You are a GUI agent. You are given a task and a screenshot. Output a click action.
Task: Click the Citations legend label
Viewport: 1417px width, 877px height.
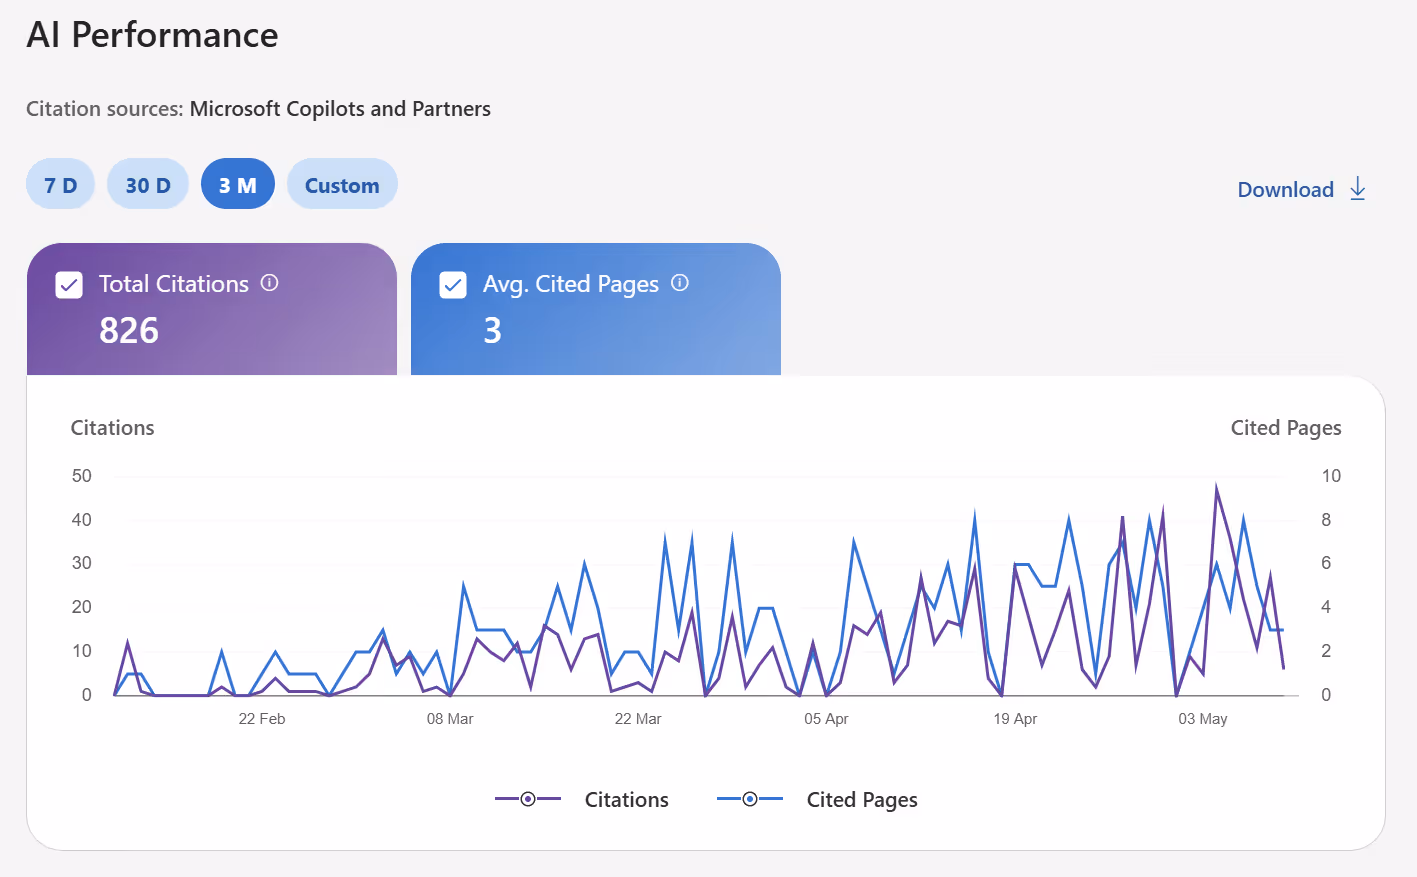coord(627,800)
